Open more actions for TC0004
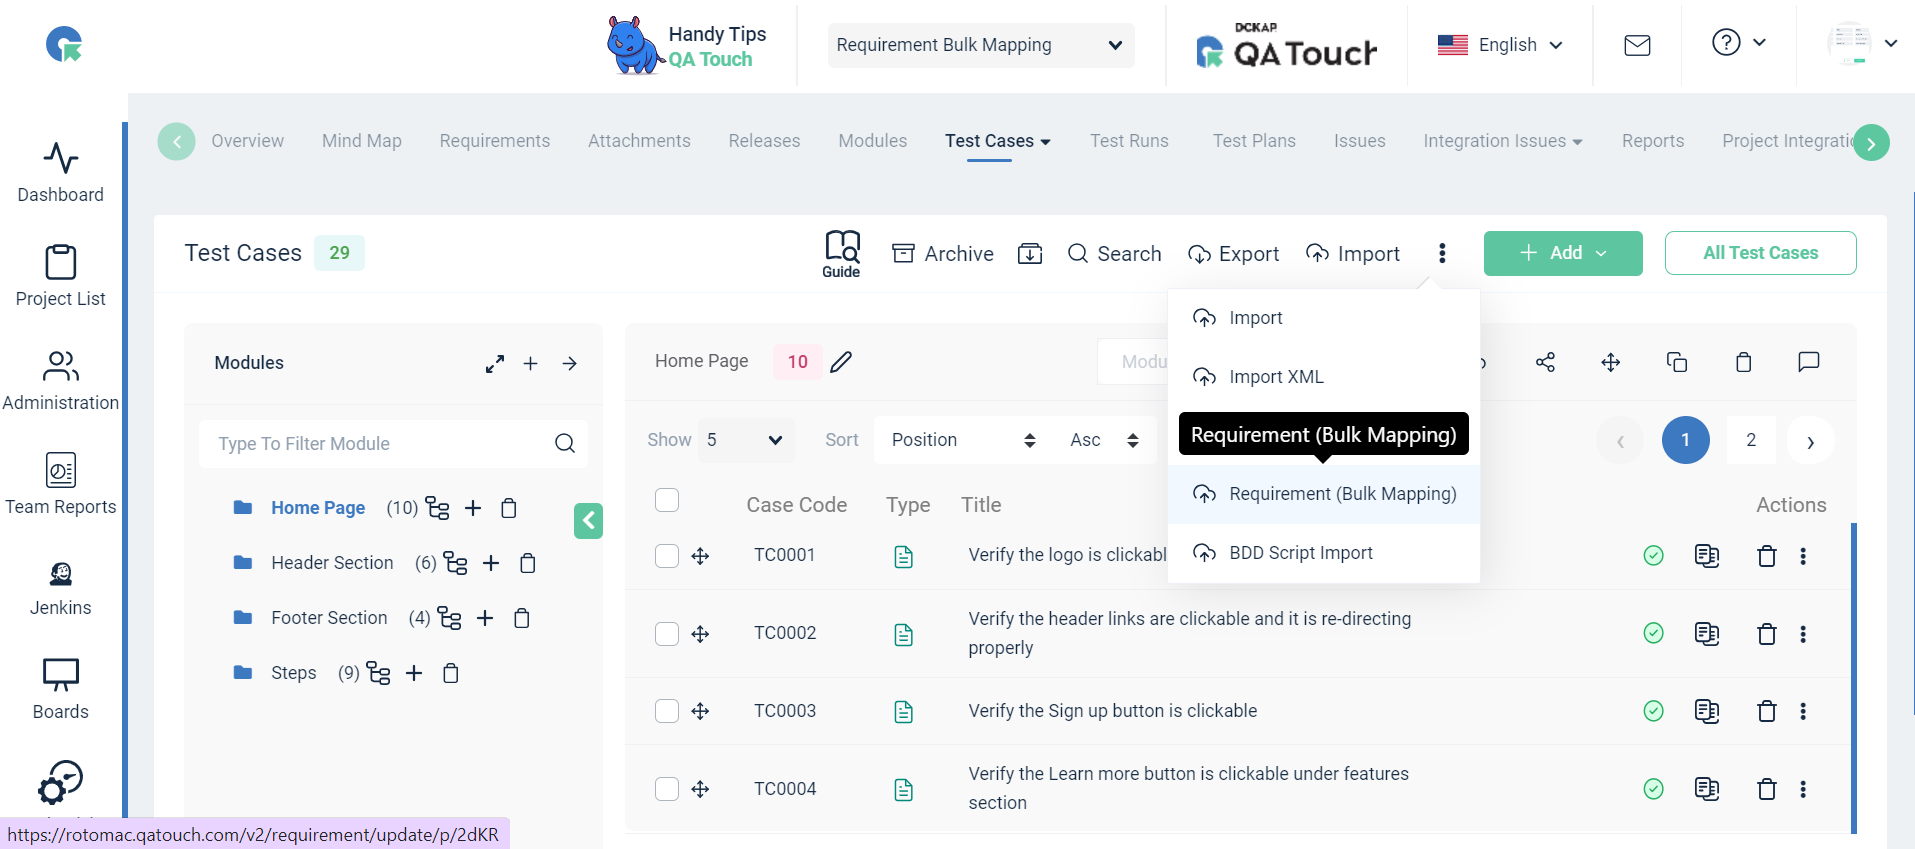The height and width of the screenshot is (849, 1915). pyautogui.click(x=1803, y=789)
